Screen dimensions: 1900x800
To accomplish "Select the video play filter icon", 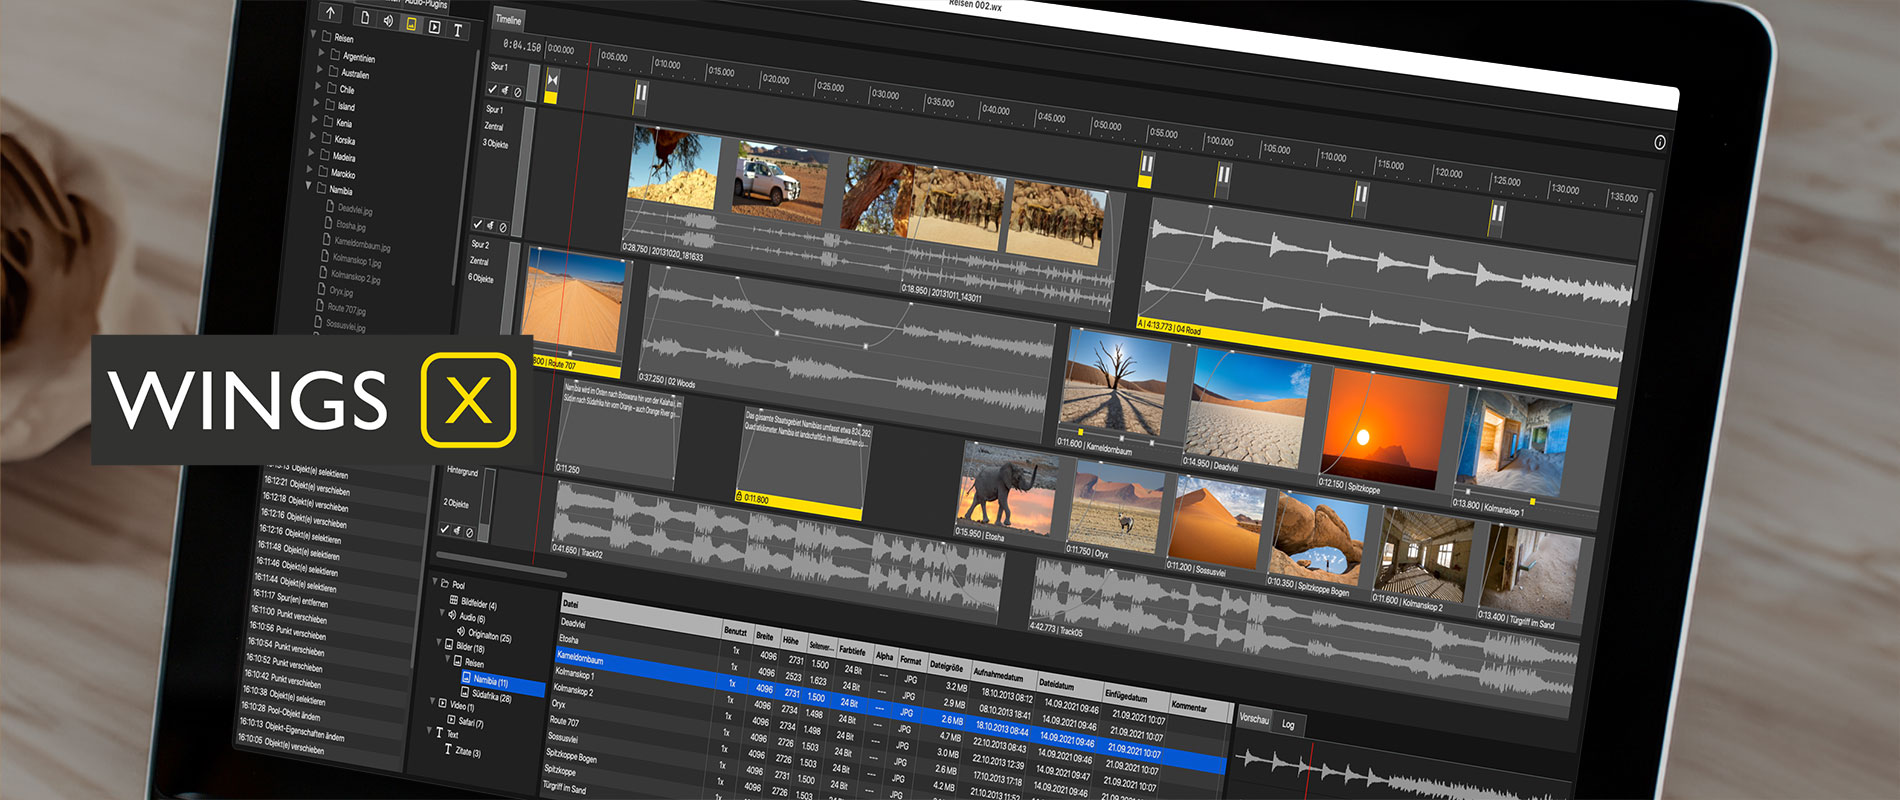I will (x=434, y=27).
